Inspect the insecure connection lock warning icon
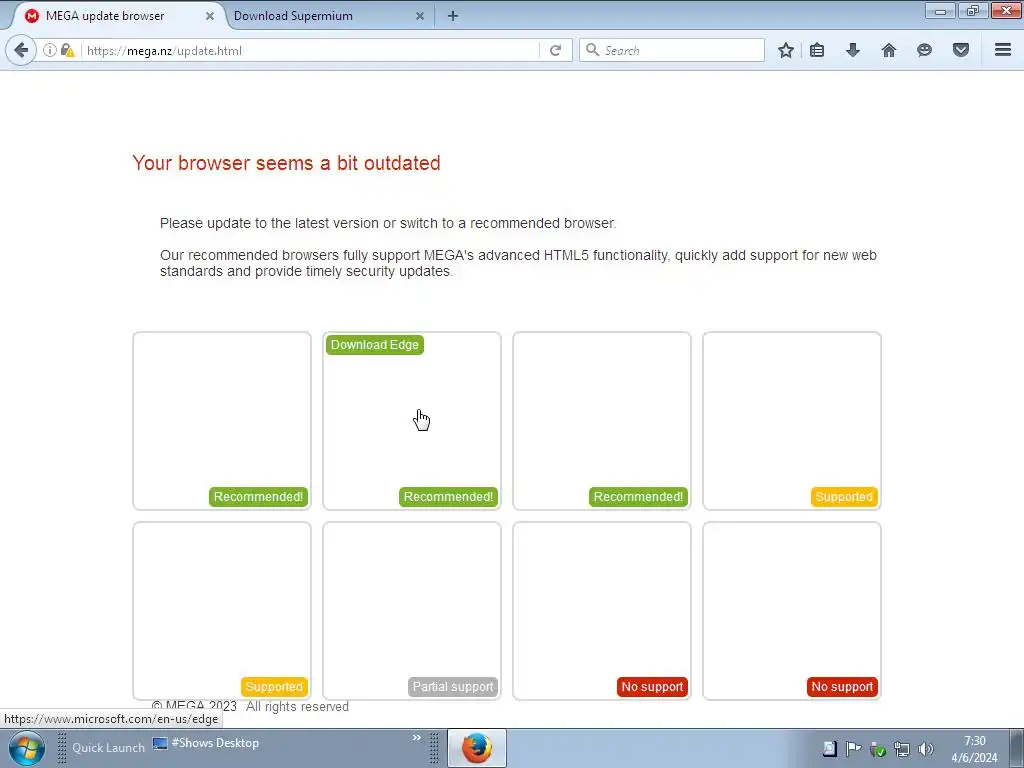 [67, 50]
